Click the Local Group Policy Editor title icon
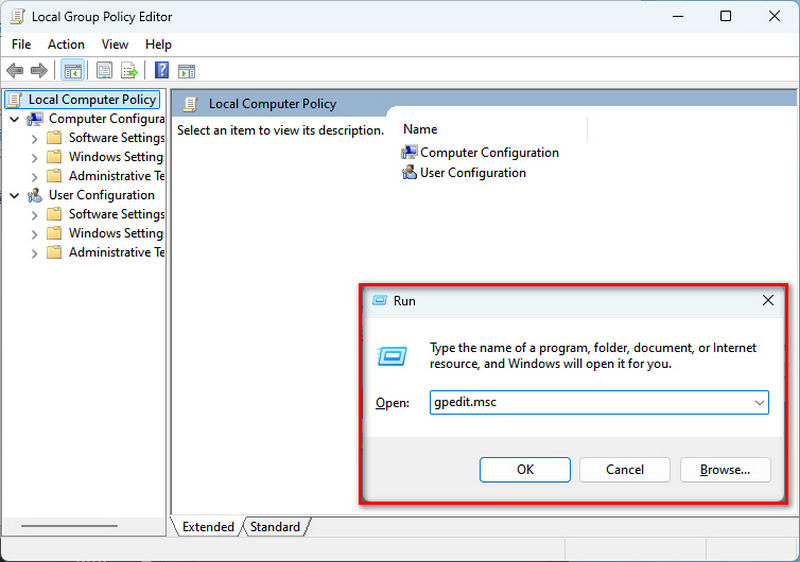The image size is (800, 562). pos(17,16)
